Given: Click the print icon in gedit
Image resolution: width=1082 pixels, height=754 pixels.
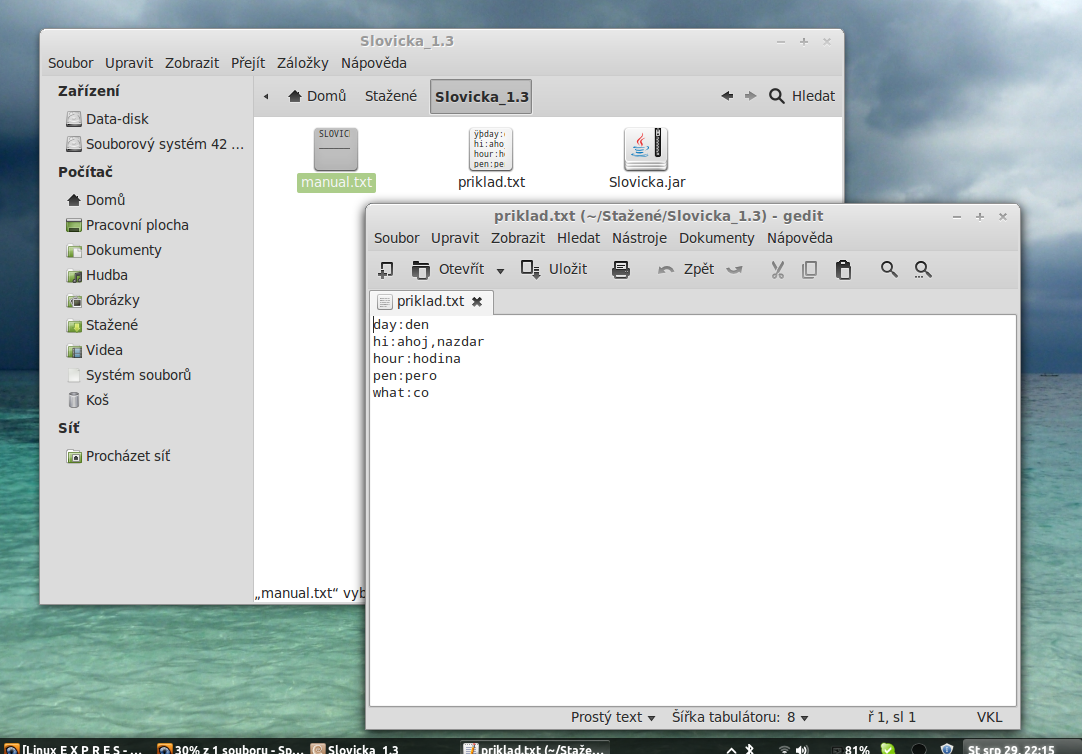Looking at the screenshot, I should tap(621, 270).
